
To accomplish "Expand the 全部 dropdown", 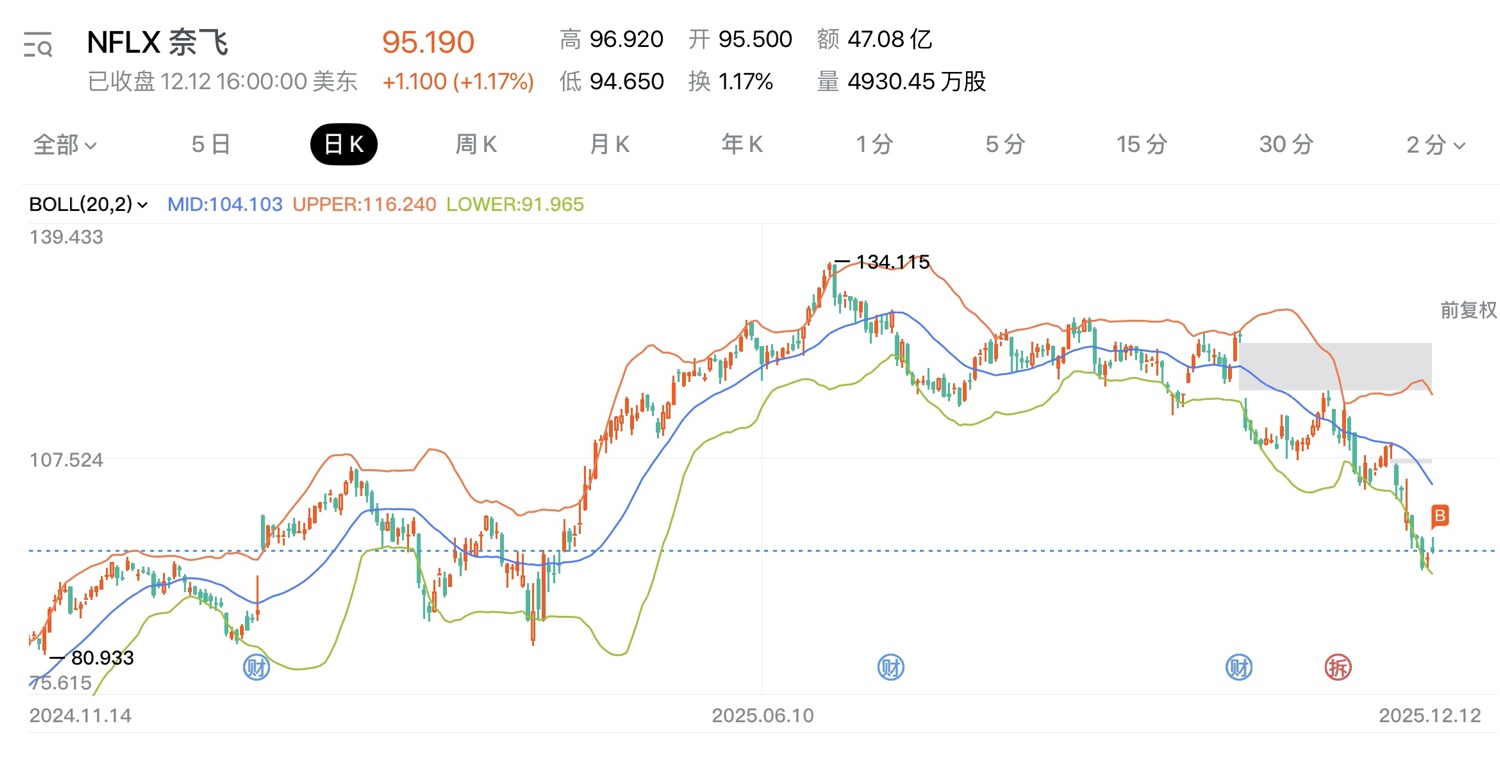I will (65, 145).
